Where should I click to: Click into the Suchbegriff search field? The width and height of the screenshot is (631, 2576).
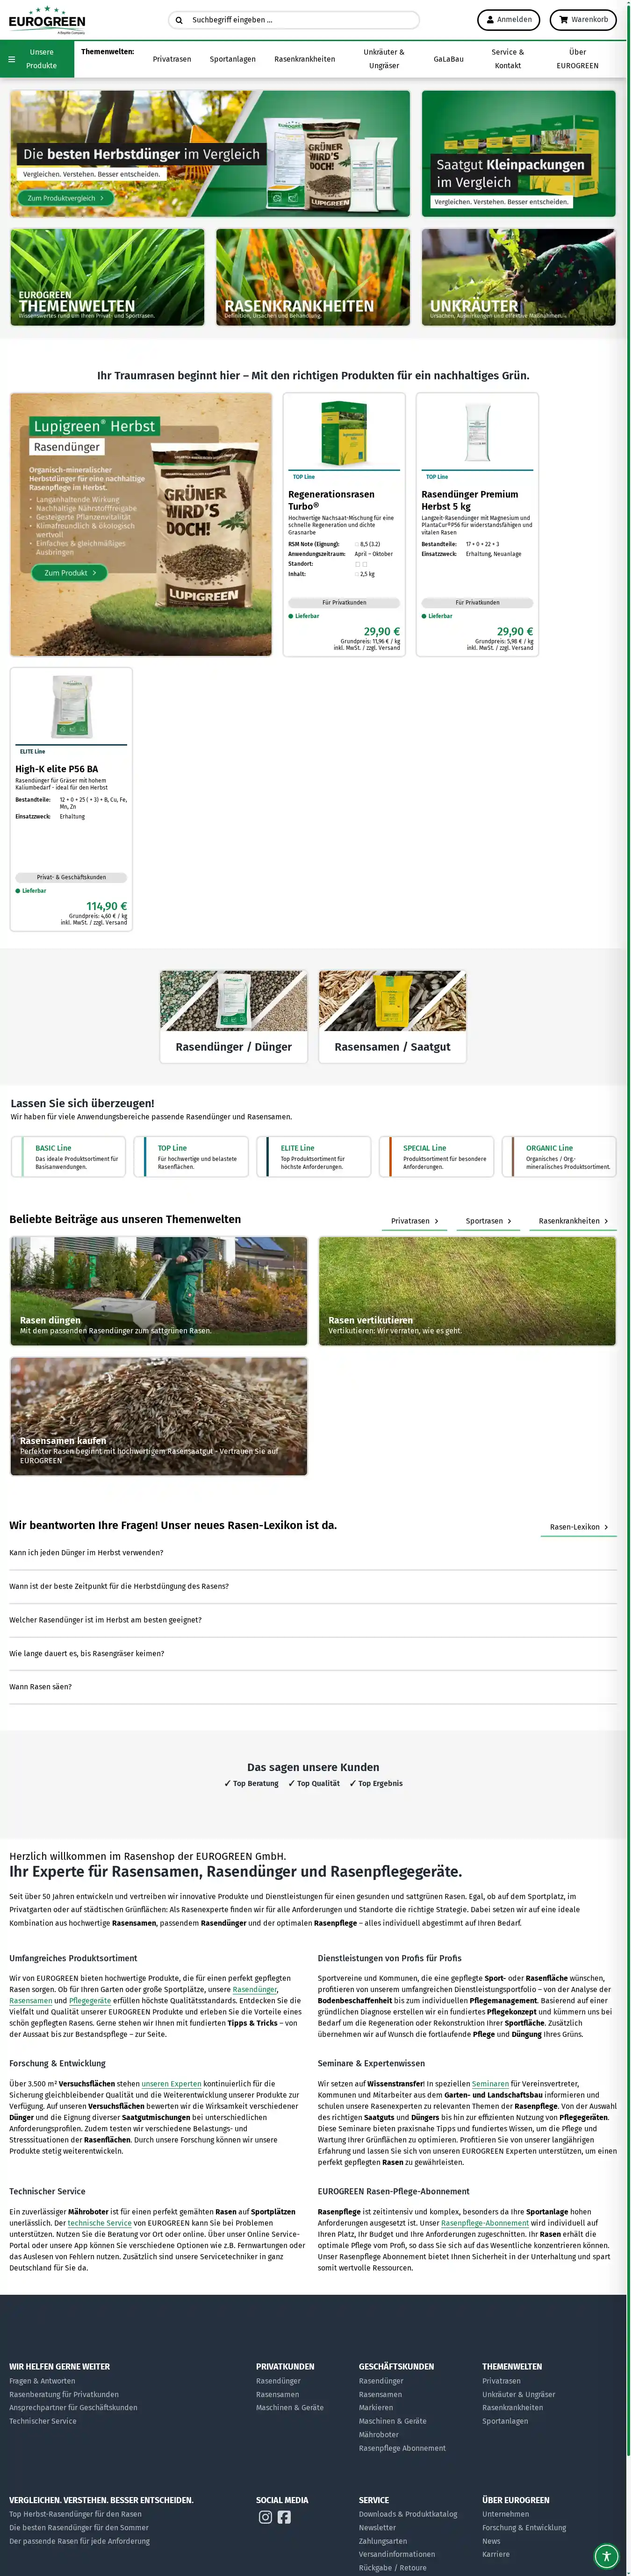point(300,20)
